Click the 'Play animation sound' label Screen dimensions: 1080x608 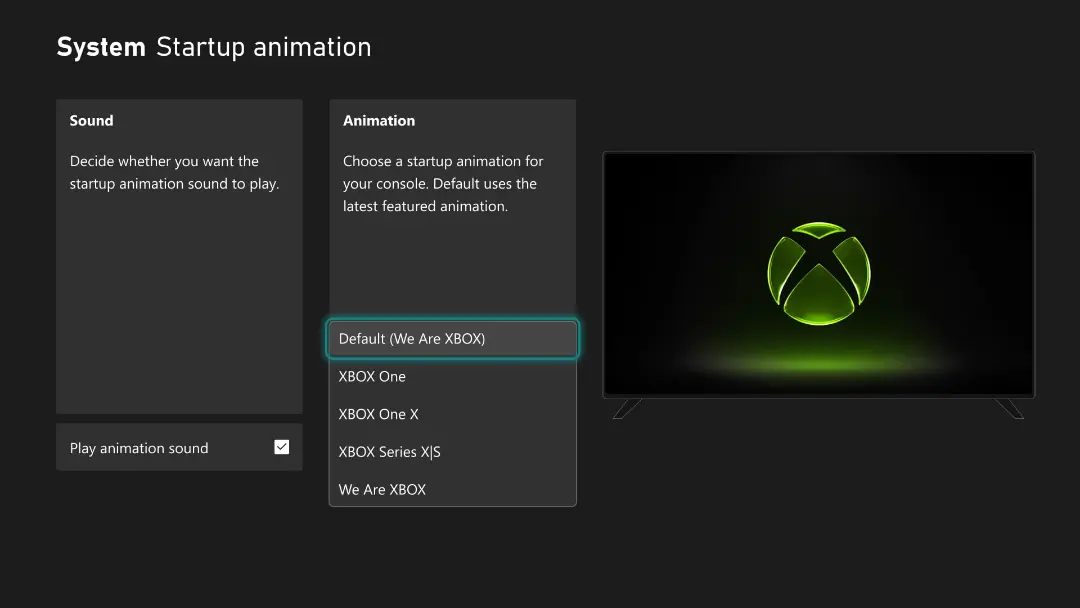[139, 448]
